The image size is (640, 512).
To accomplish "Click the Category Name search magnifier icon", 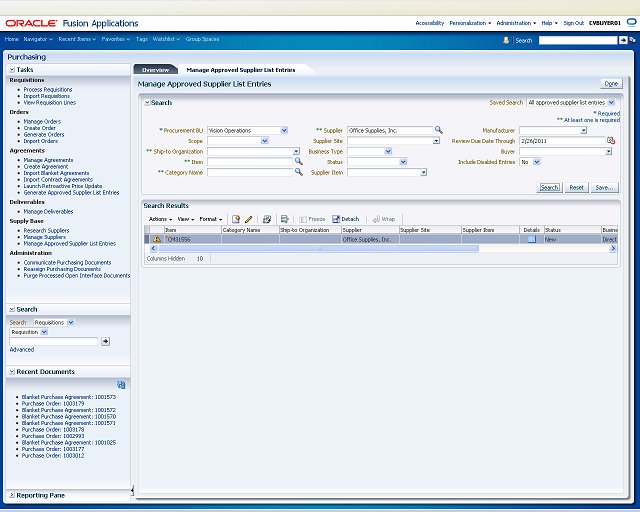I will (x=299, y=172).
